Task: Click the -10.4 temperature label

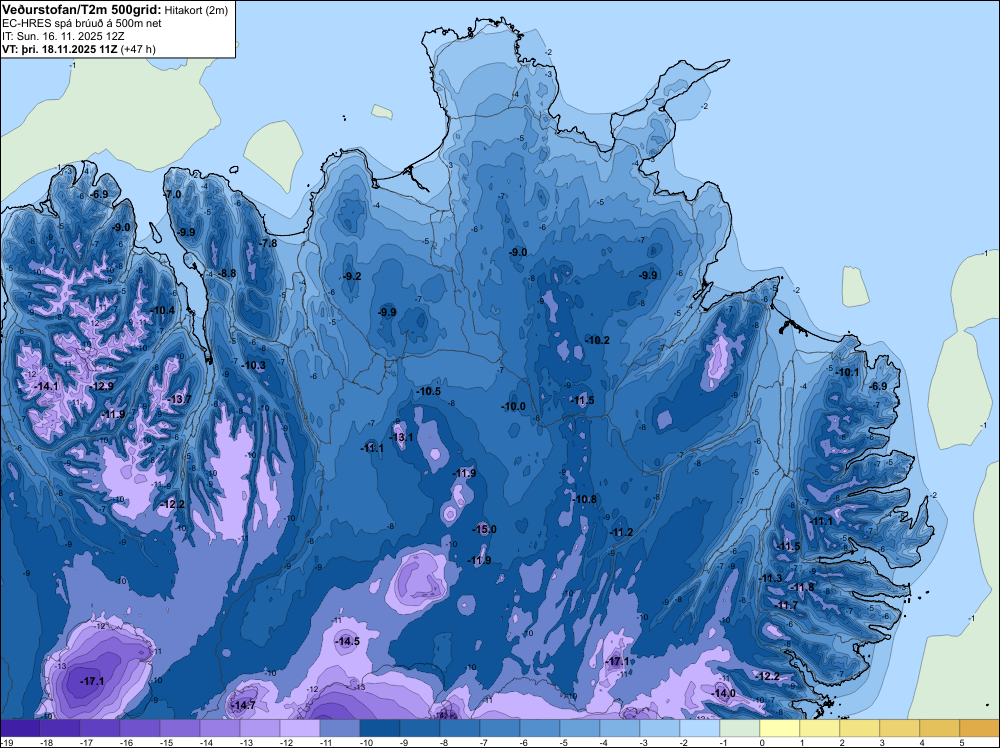Action: [x=162, y=310]
